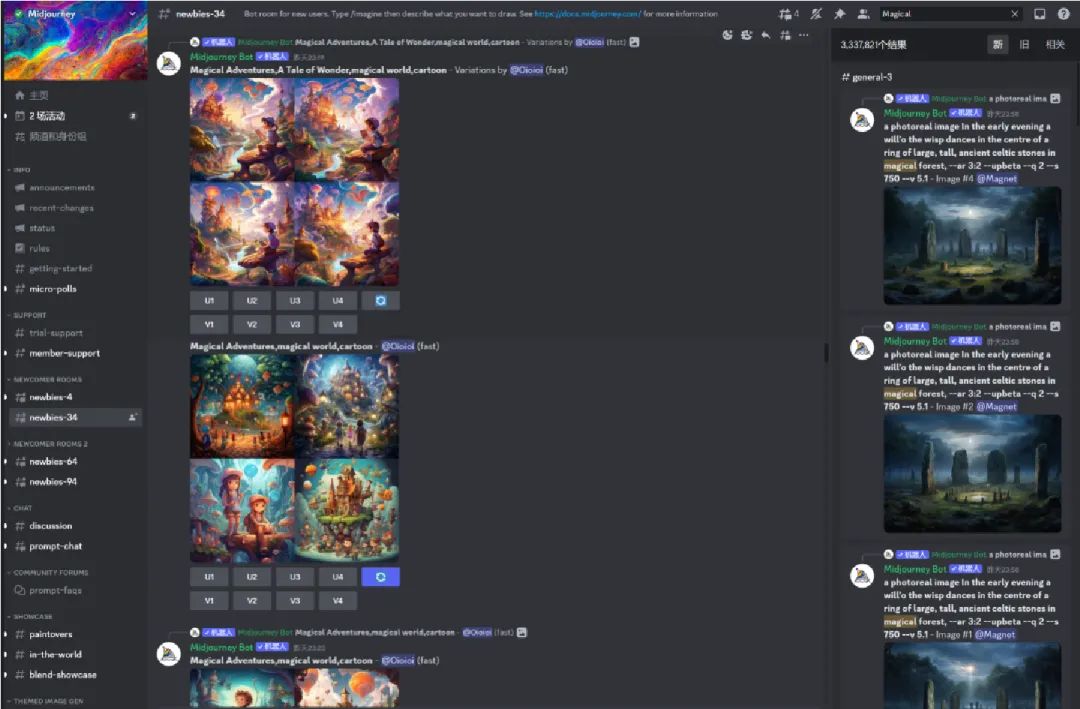Screen dimensions: 1080x709
Task: Open the help question mark icon
Action: point(1063,14)
